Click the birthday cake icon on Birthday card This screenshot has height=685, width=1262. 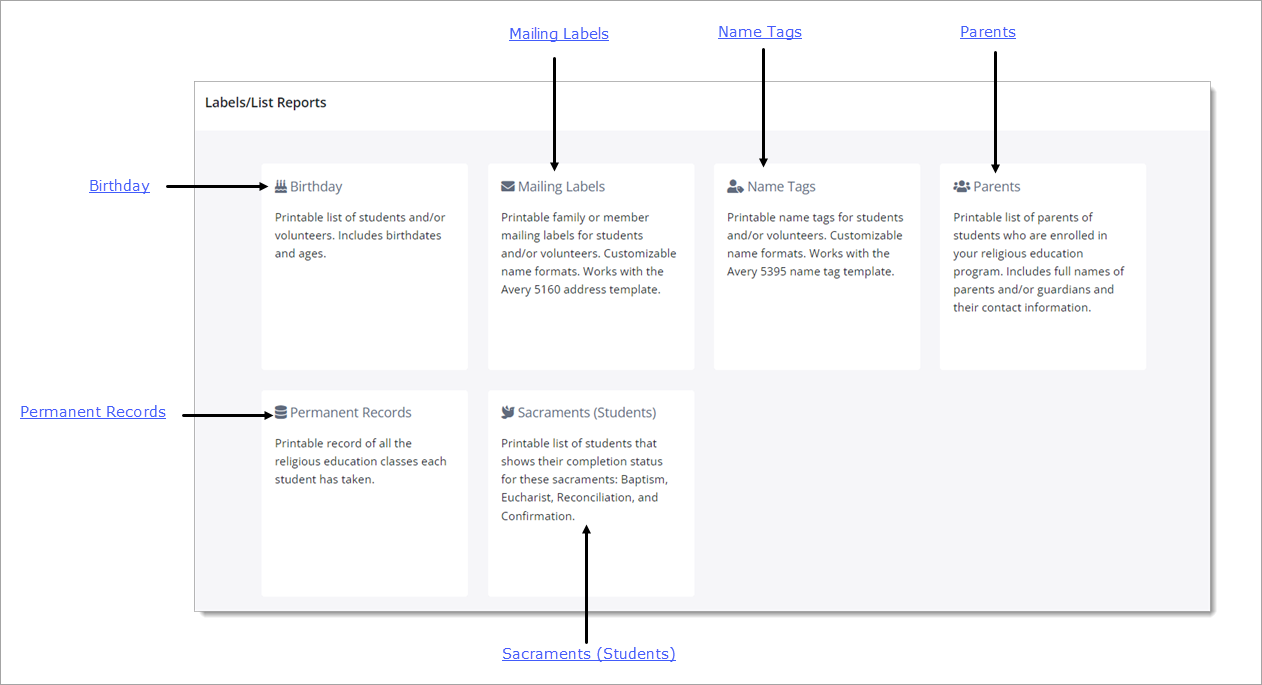pyautogui.click(x=281, y=185)
